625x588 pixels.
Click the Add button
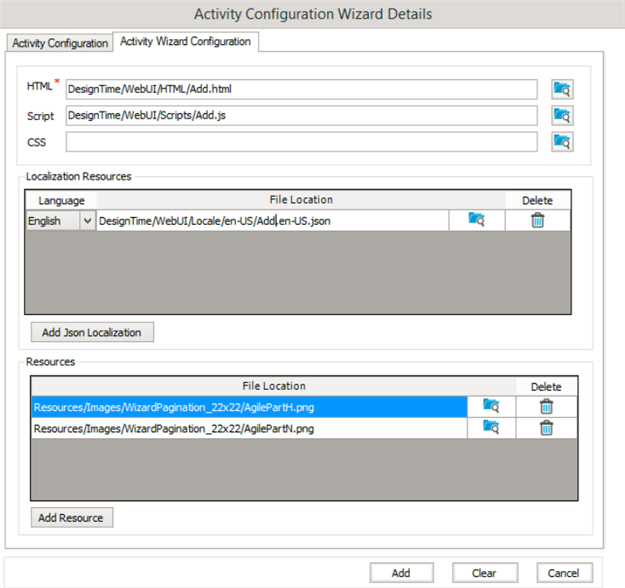(x=401, y=573)
